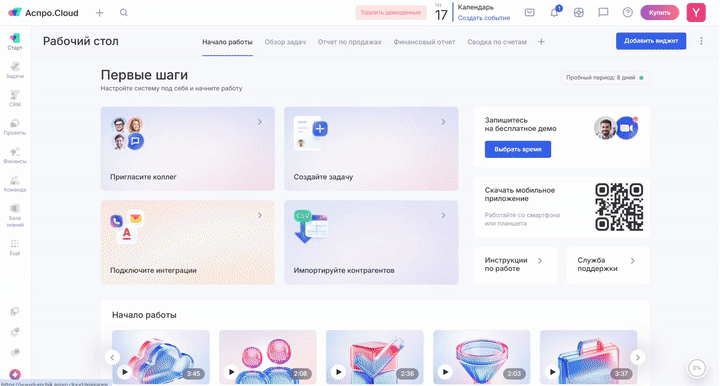720x386 pixels.
Task: Open the user avatar Y menu
Action: click(696, 13)
